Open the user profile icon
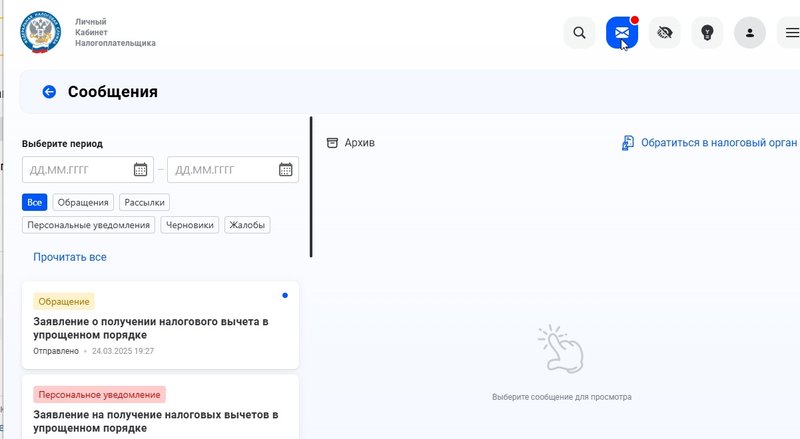 750,33
